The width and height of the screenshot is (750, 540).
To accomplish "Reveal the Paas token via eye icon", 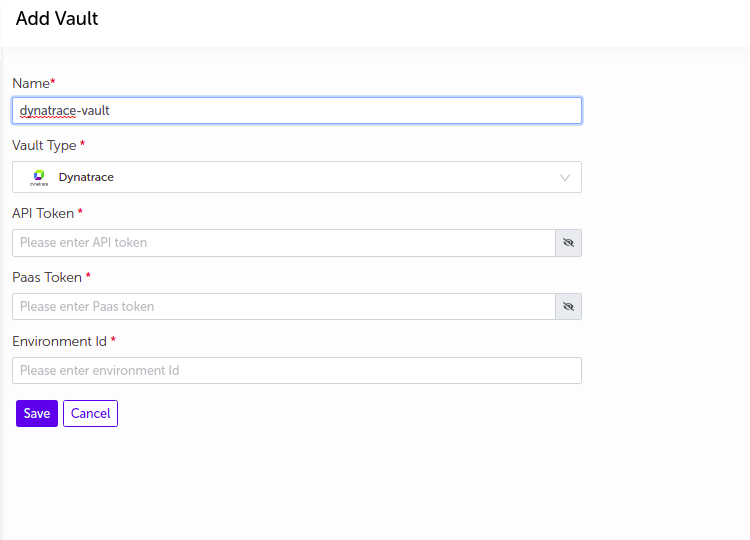I will point(568,307).
